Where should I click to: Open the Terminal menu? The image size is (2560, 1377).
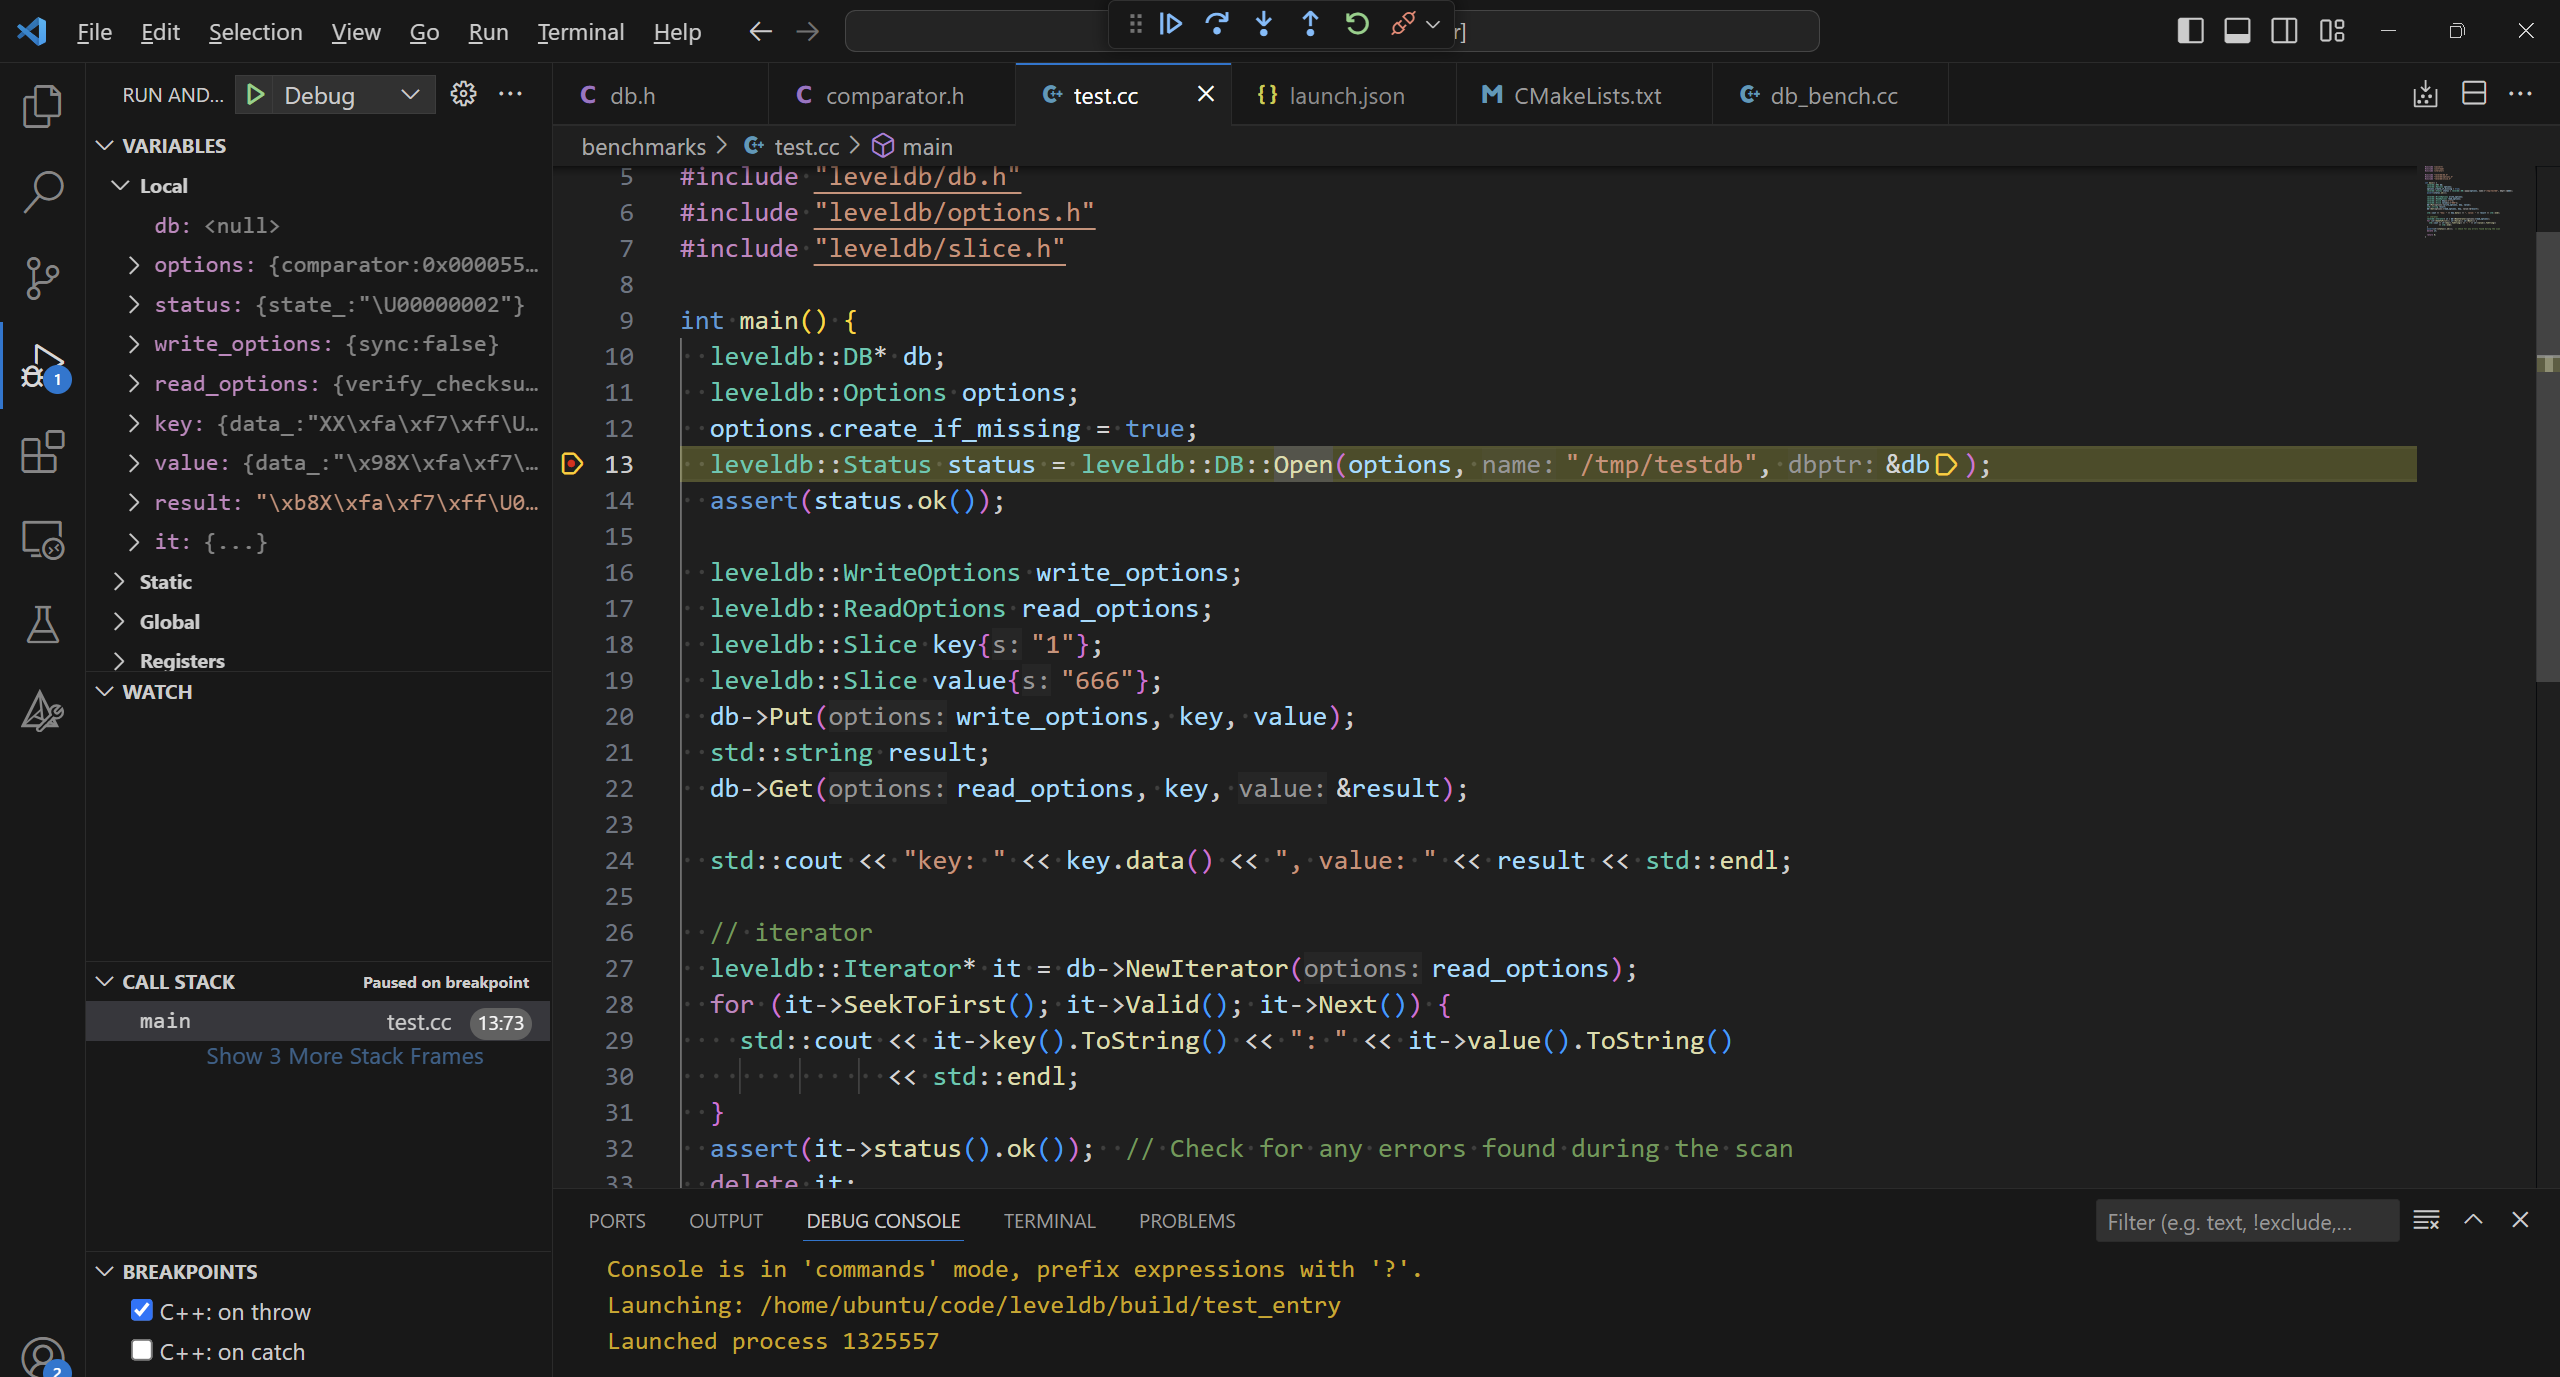[x=580, y=32]
